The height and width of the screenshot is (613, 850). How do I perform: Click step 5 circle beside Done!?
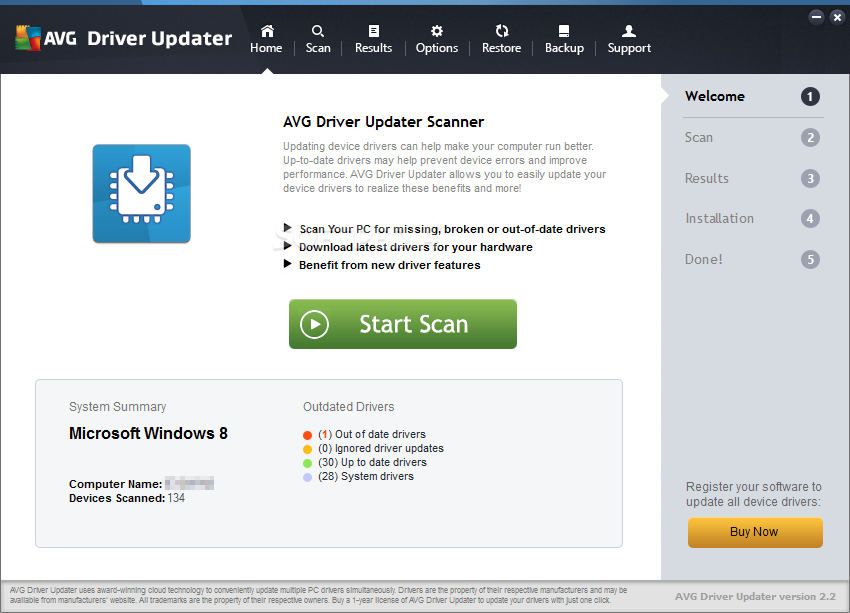tap(810, 259)
